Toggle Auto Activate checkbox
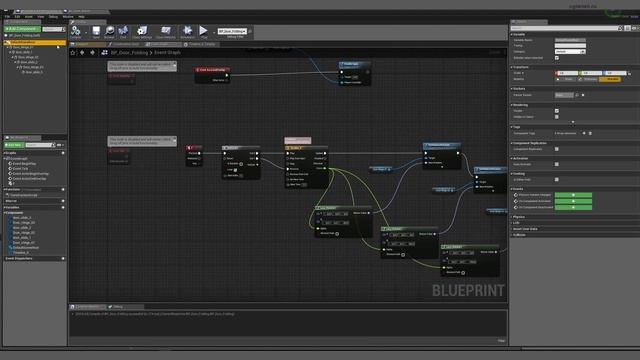640x360 pixels. [x=557, y=164]
